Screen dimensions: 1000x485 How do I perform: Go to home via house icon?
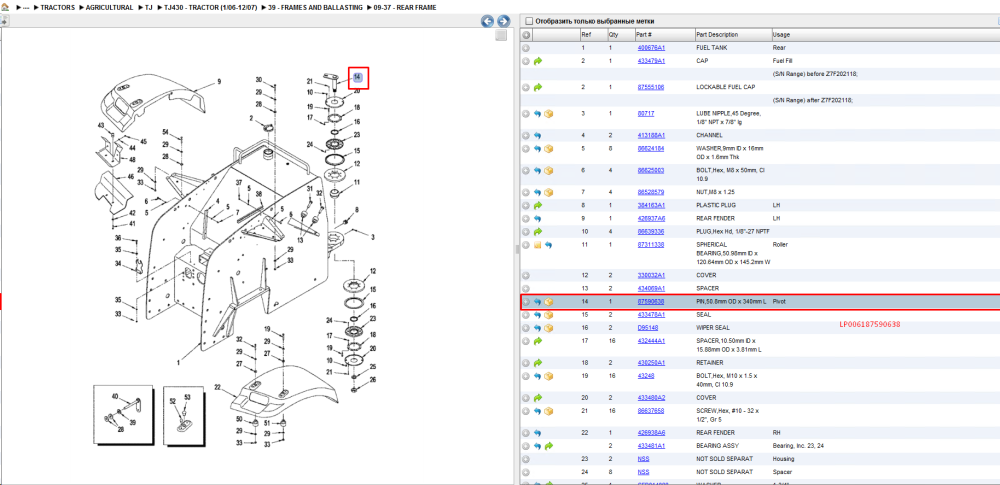pyautogui.click(x=4, y=7)
